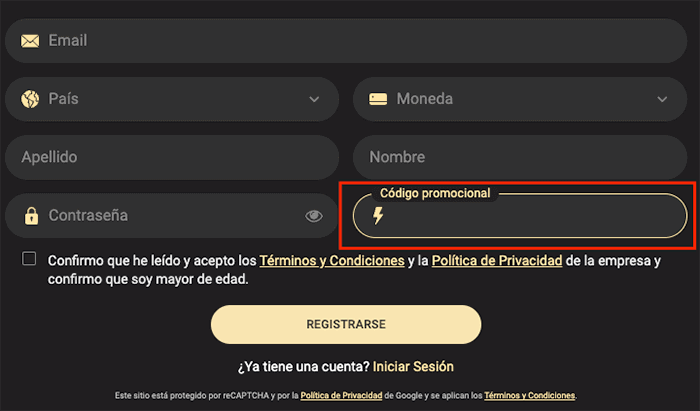Expand the País dropdown arrow
The image size is (700, 411).
[314, 99]
